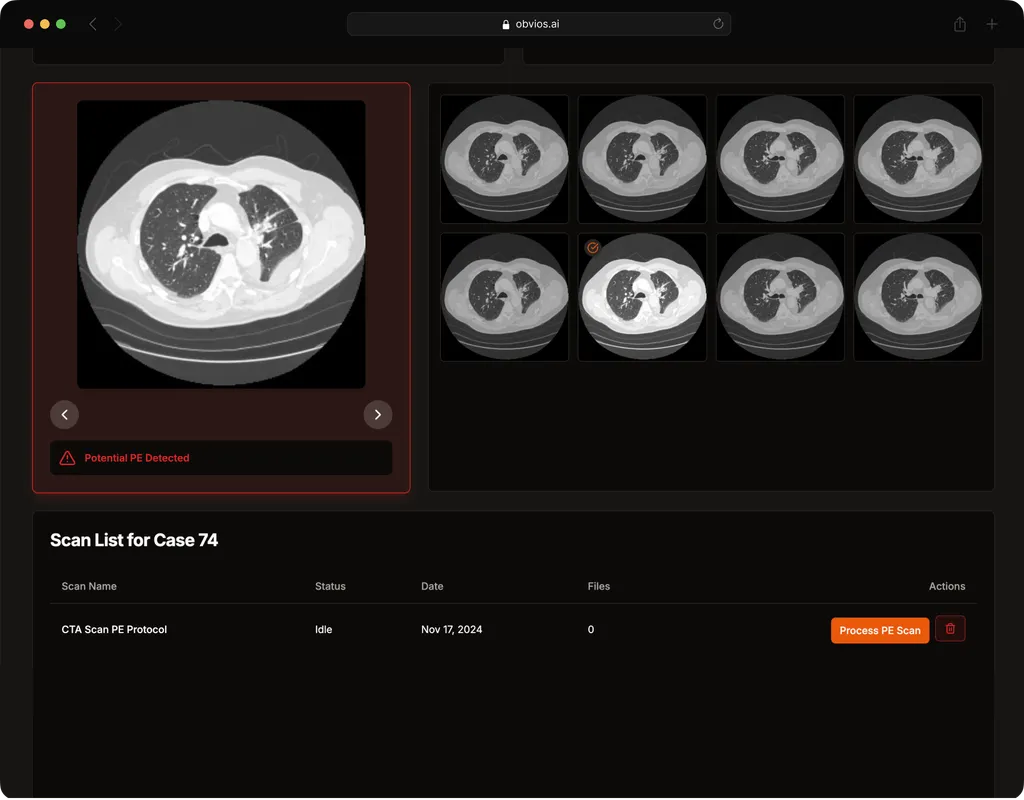
Task: Click the Process PE Scan button
Action: [x=880, y=630]
